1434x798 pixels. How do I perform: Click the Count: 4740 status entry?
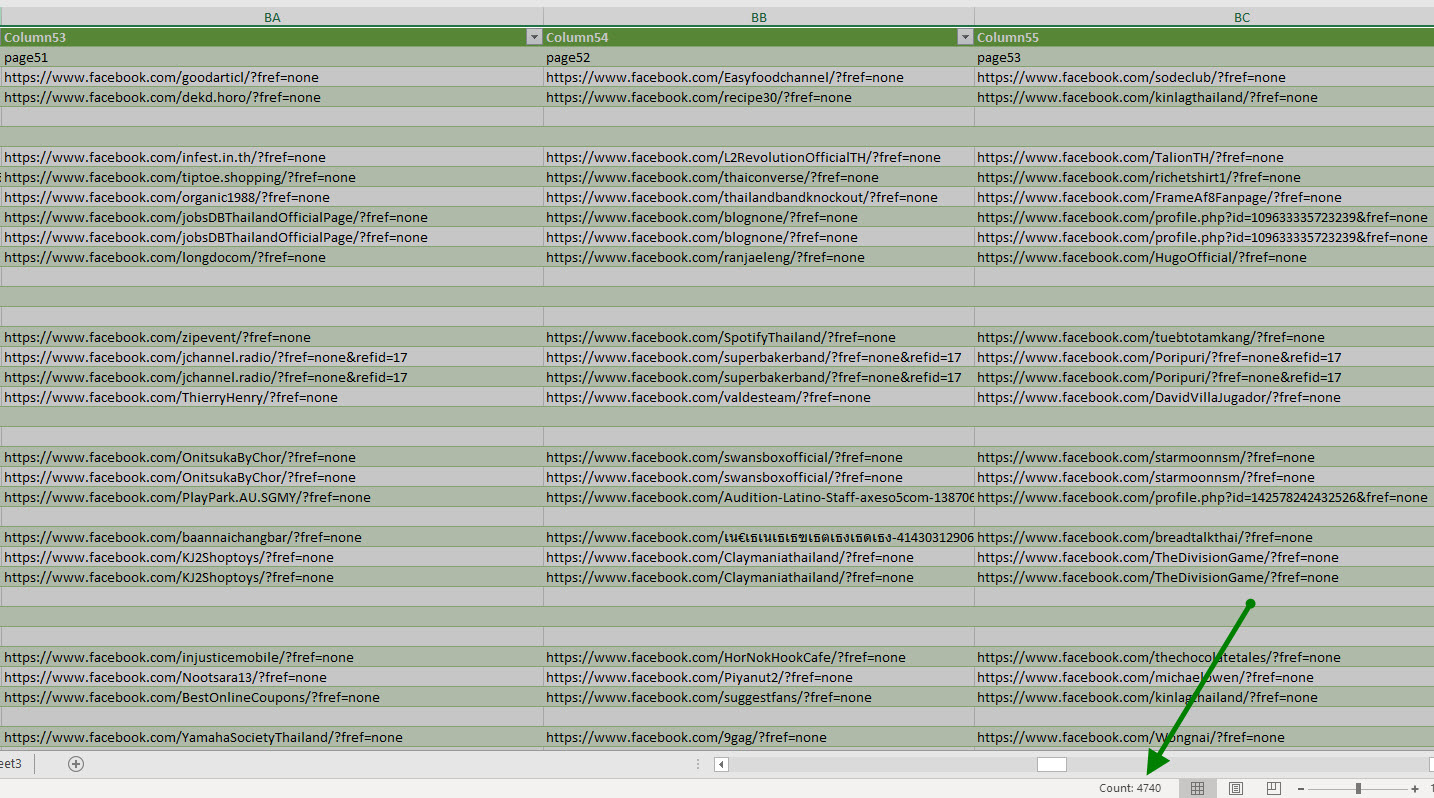1130,788
